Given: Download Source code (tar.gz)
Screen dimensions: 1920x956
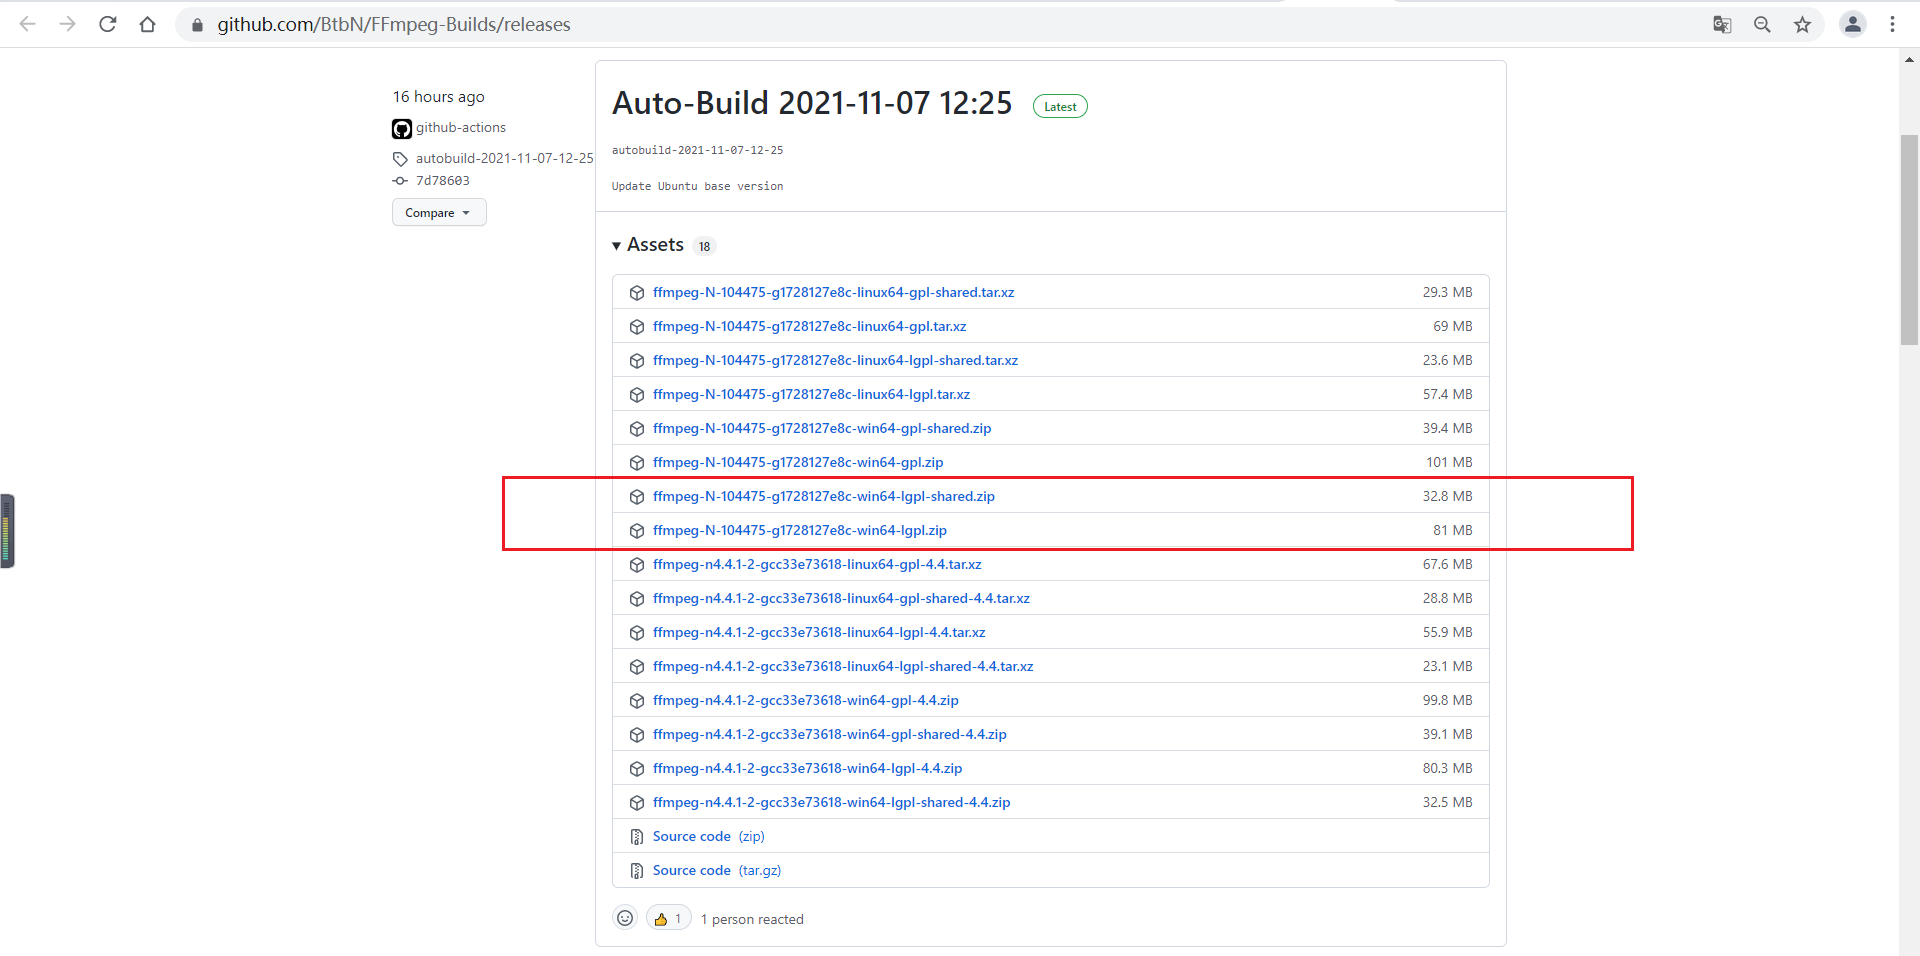Looking at the screenshot, I should [x=717, y=870].
